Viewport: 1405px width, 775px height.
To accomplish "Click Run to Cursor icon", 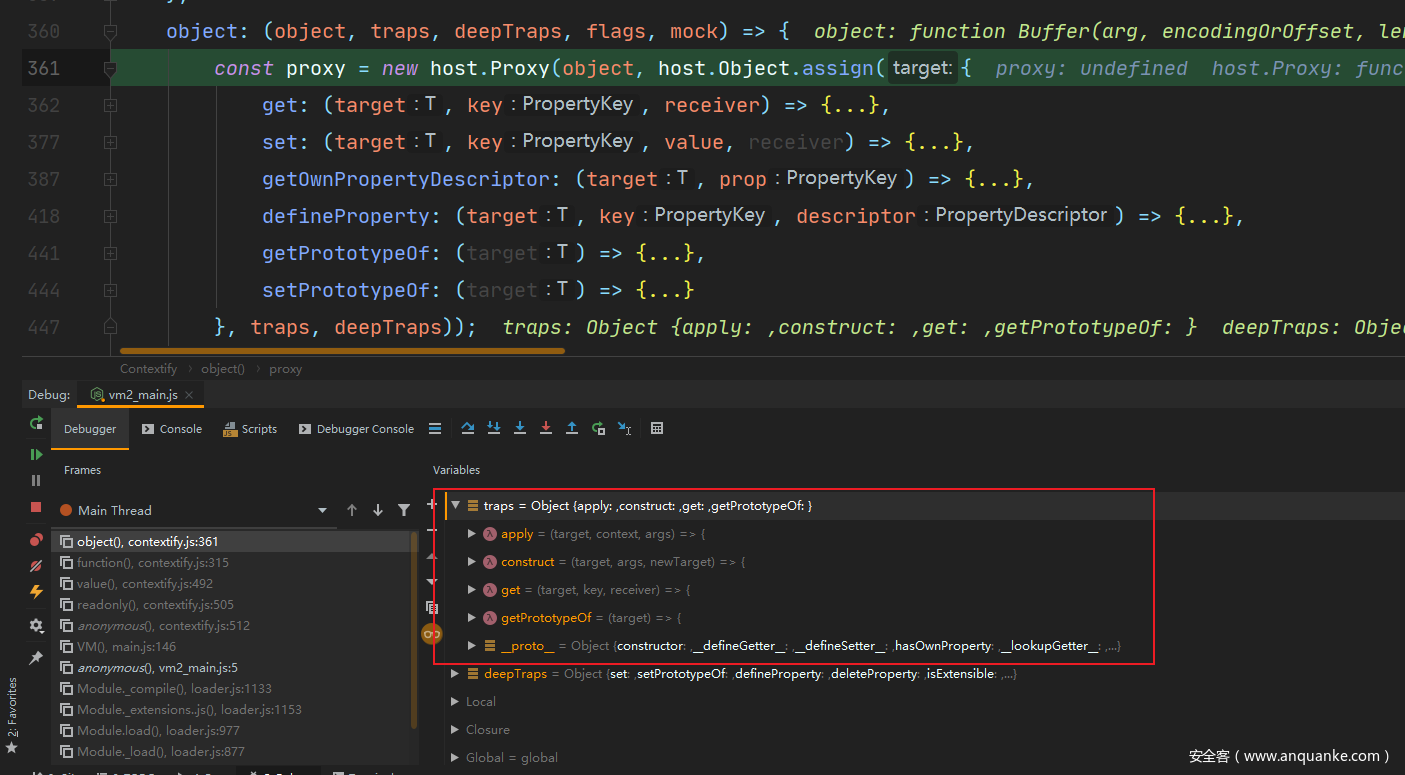I will [624, 428].
